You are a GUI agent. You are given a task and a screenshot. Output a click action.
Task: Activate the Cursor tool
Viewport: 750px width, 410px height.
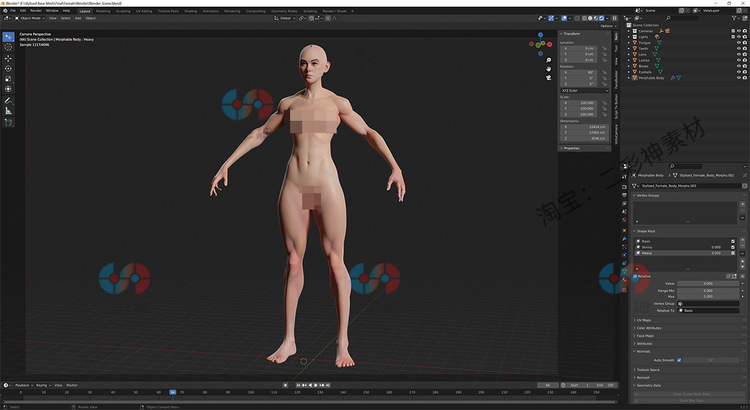(x=8, y=47)
